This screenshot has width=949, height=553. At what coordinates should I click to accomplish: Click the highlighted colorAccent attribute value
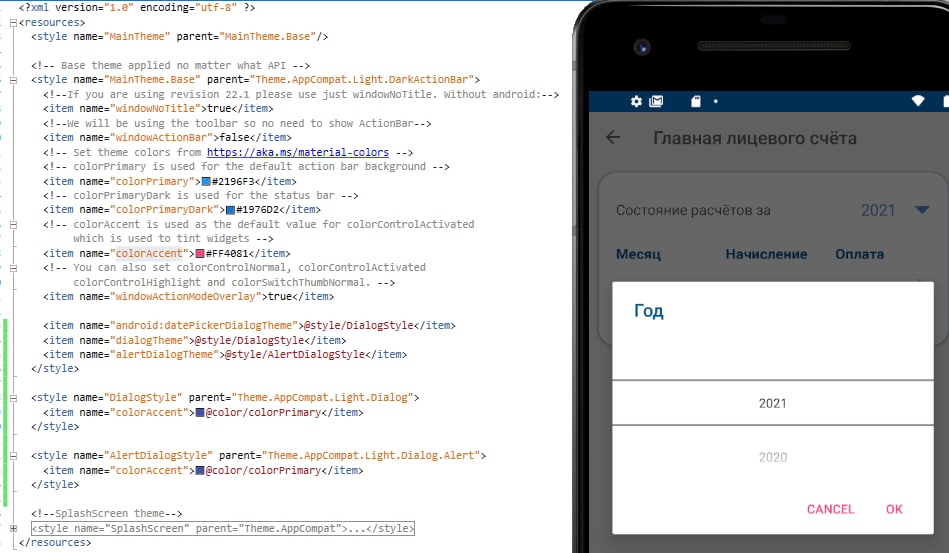(x=149, y=254)
